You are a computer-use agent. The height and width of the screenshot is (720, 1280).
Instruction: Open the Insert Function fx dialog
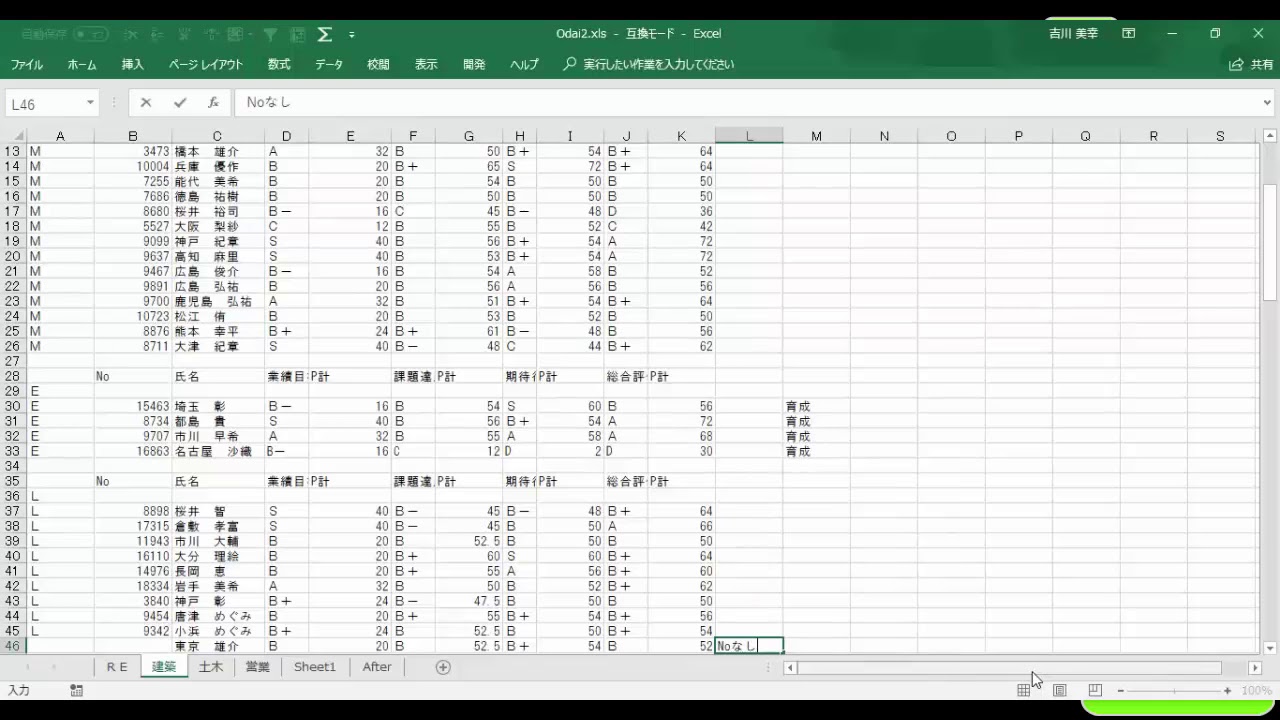tap(213, 102)
